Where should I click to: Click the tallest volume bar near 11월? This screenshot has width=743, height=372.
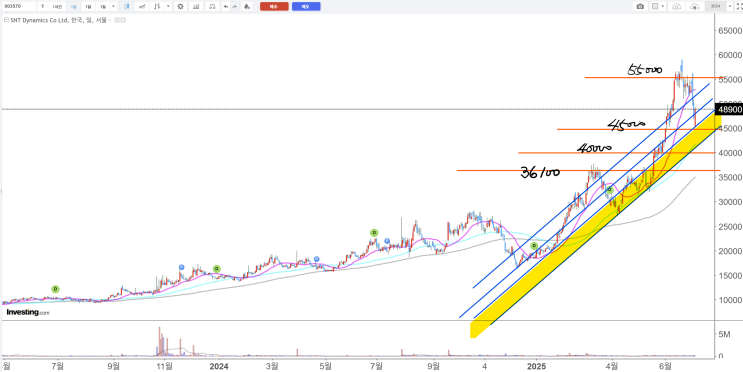(159, 341)
